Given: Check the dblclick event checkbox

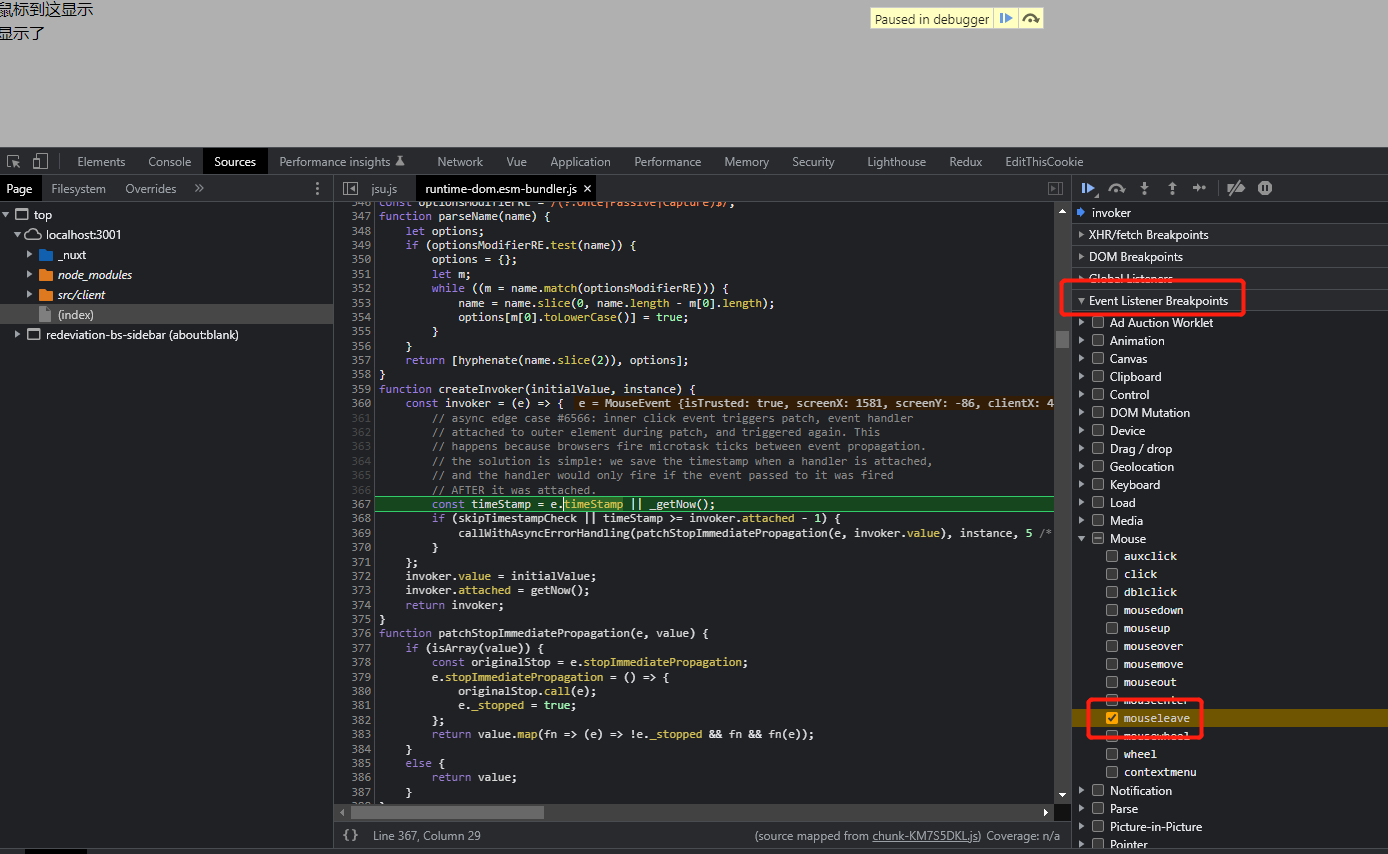Looking at the screenshot, I should click(x=1112, y=592).
